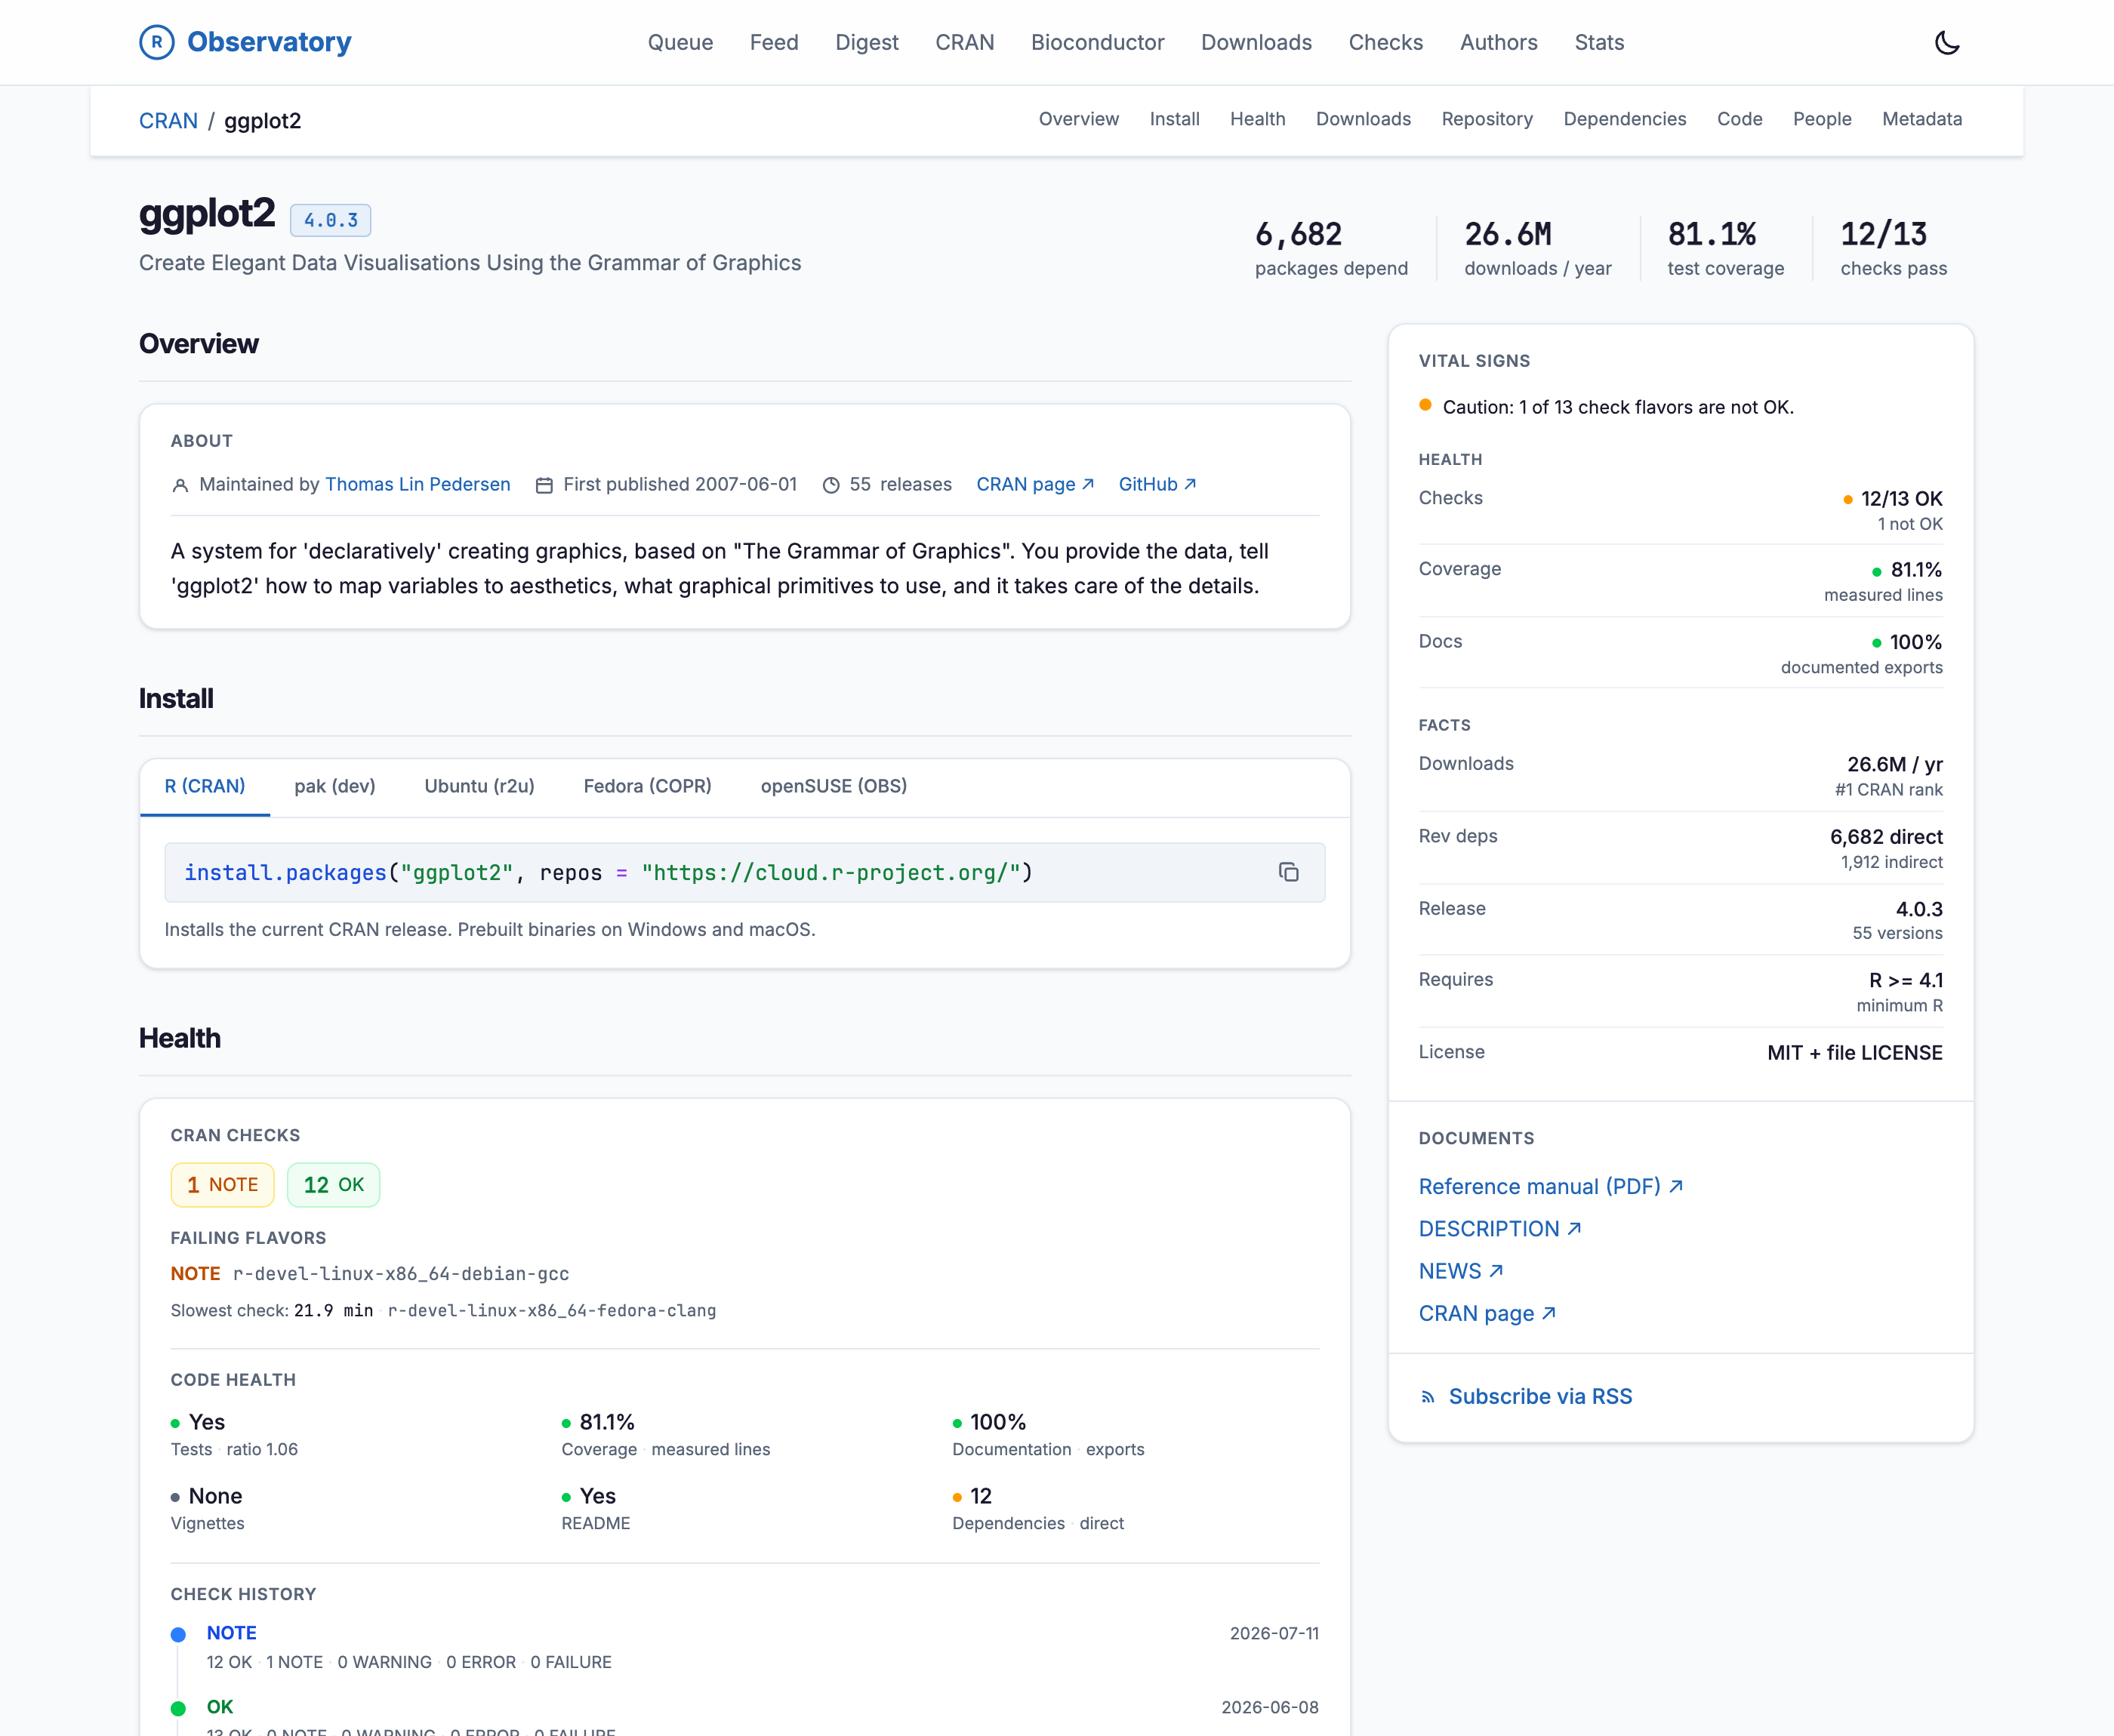Viewport: 2114px width, 1736px height.
Task: Click the install.packages code line
Action: [x=608, y=872]
